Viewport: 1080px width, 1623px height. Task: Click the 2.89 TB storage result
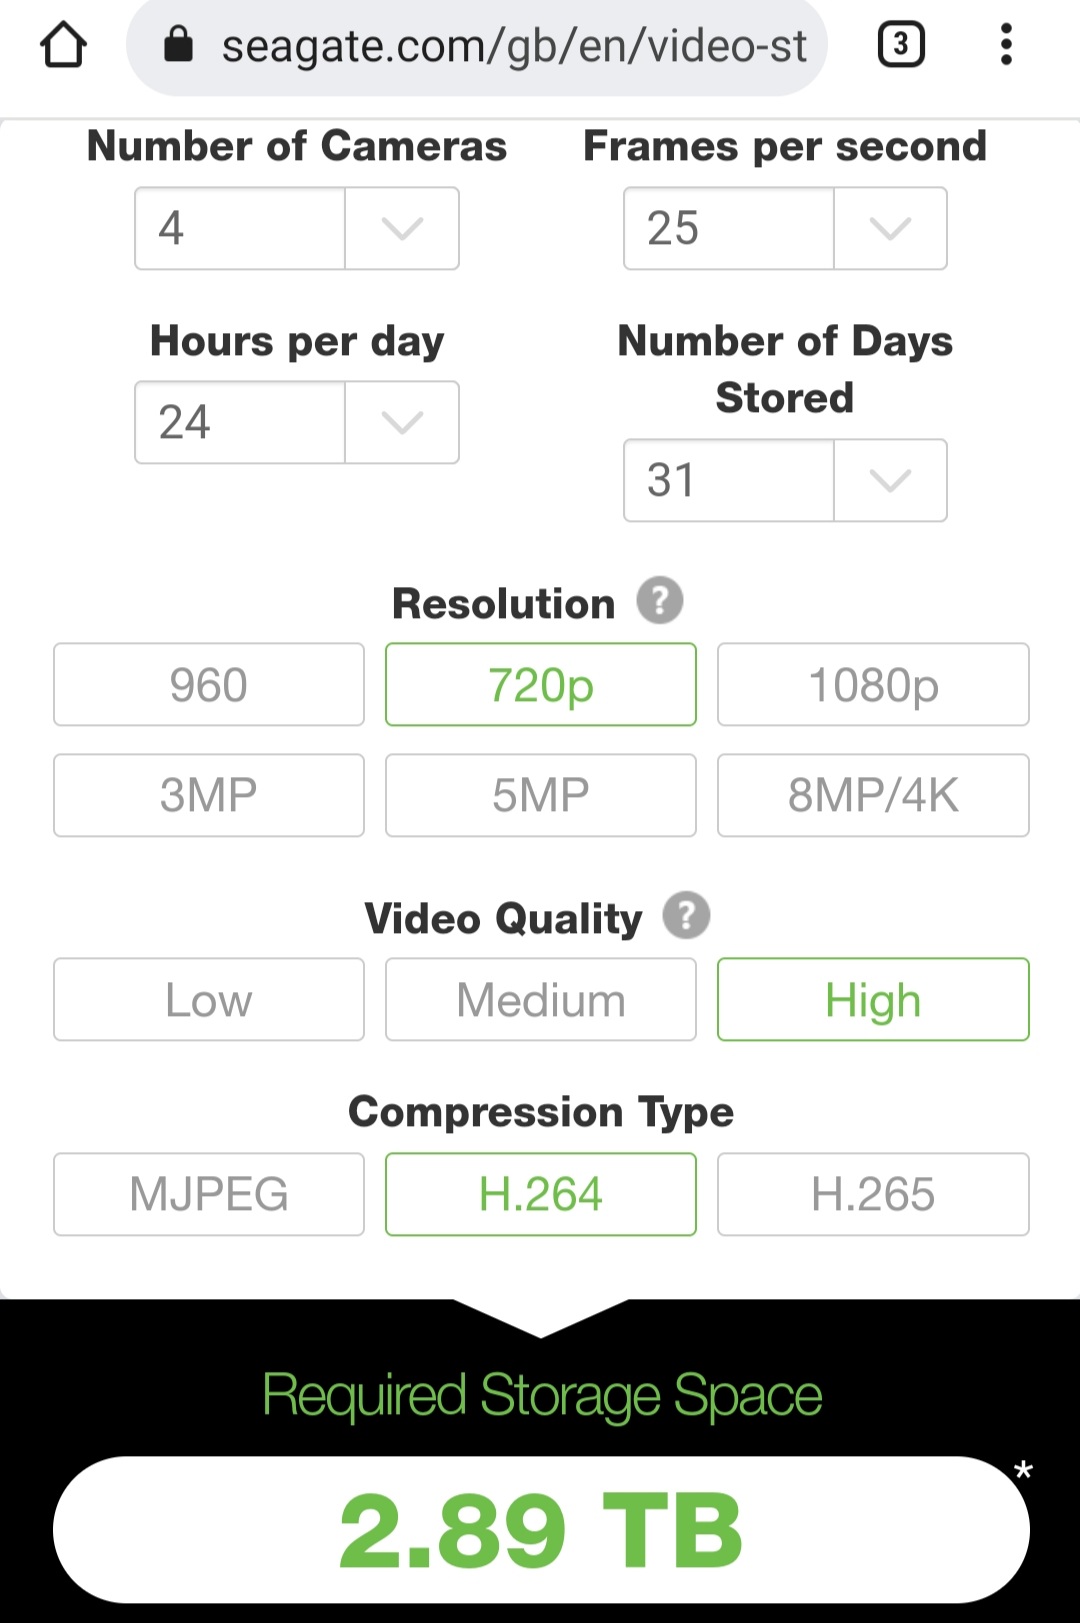541,1530
